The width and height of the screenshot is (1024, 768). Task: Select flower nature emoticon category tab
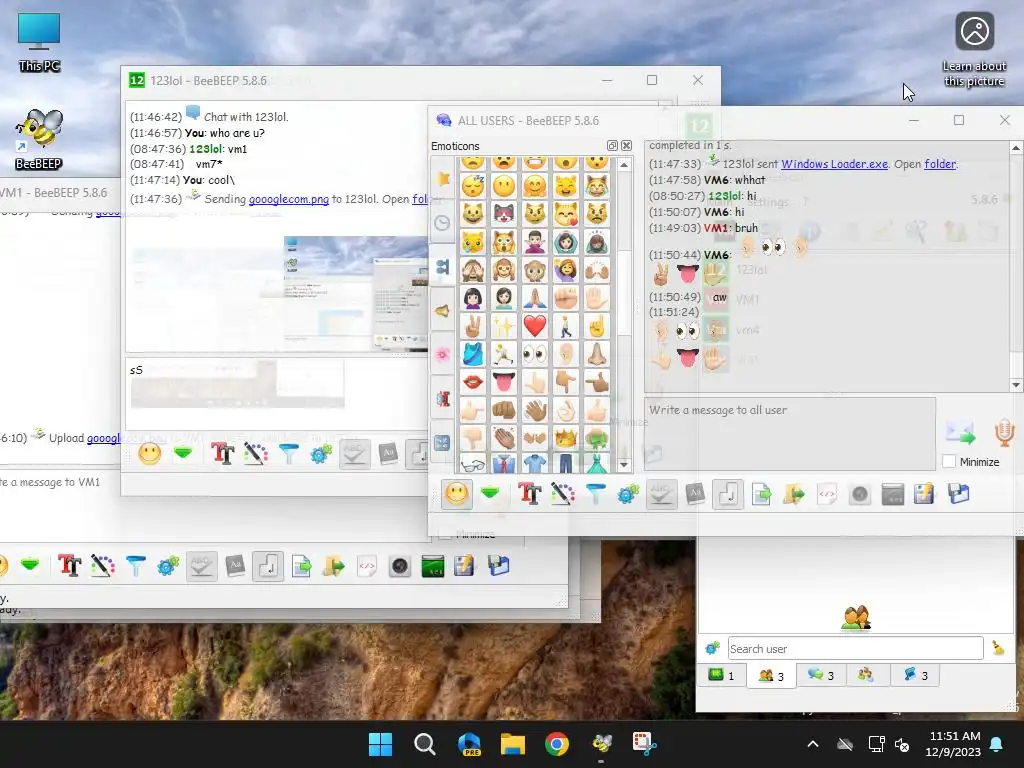click(443, 355)
